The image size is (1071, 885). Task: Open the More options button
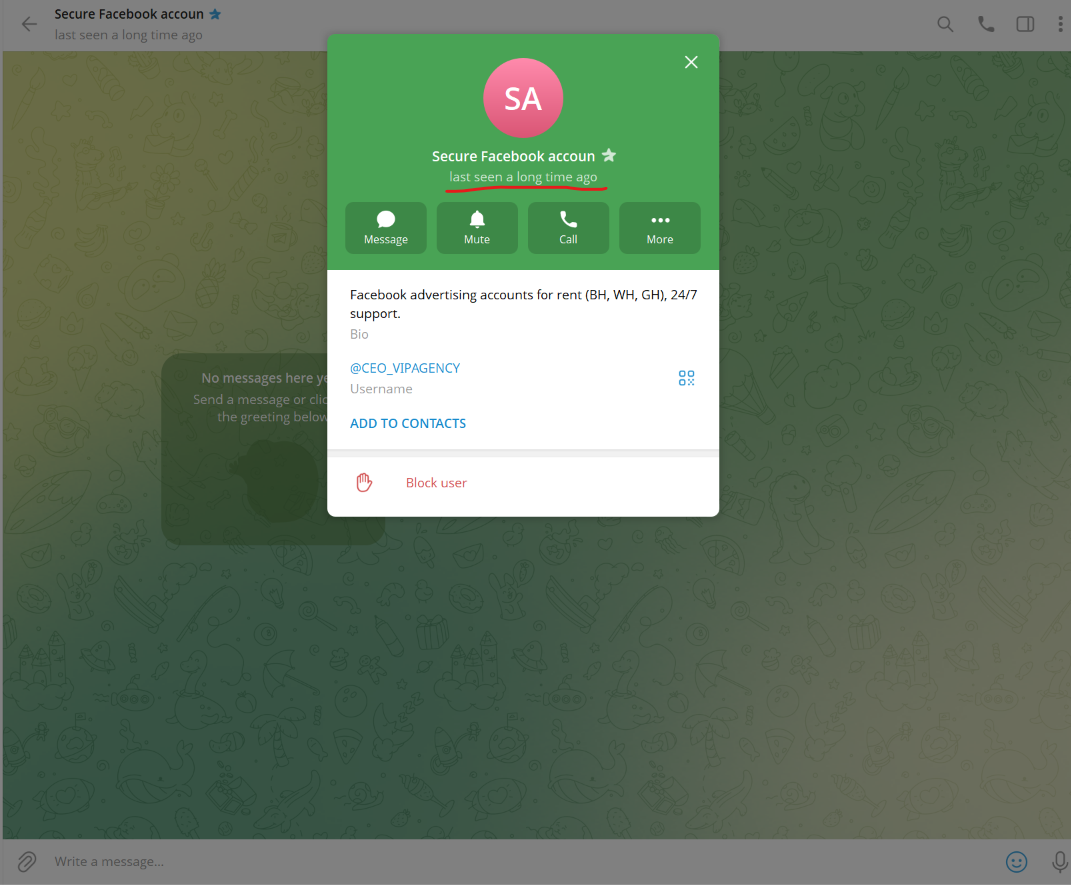660,228
